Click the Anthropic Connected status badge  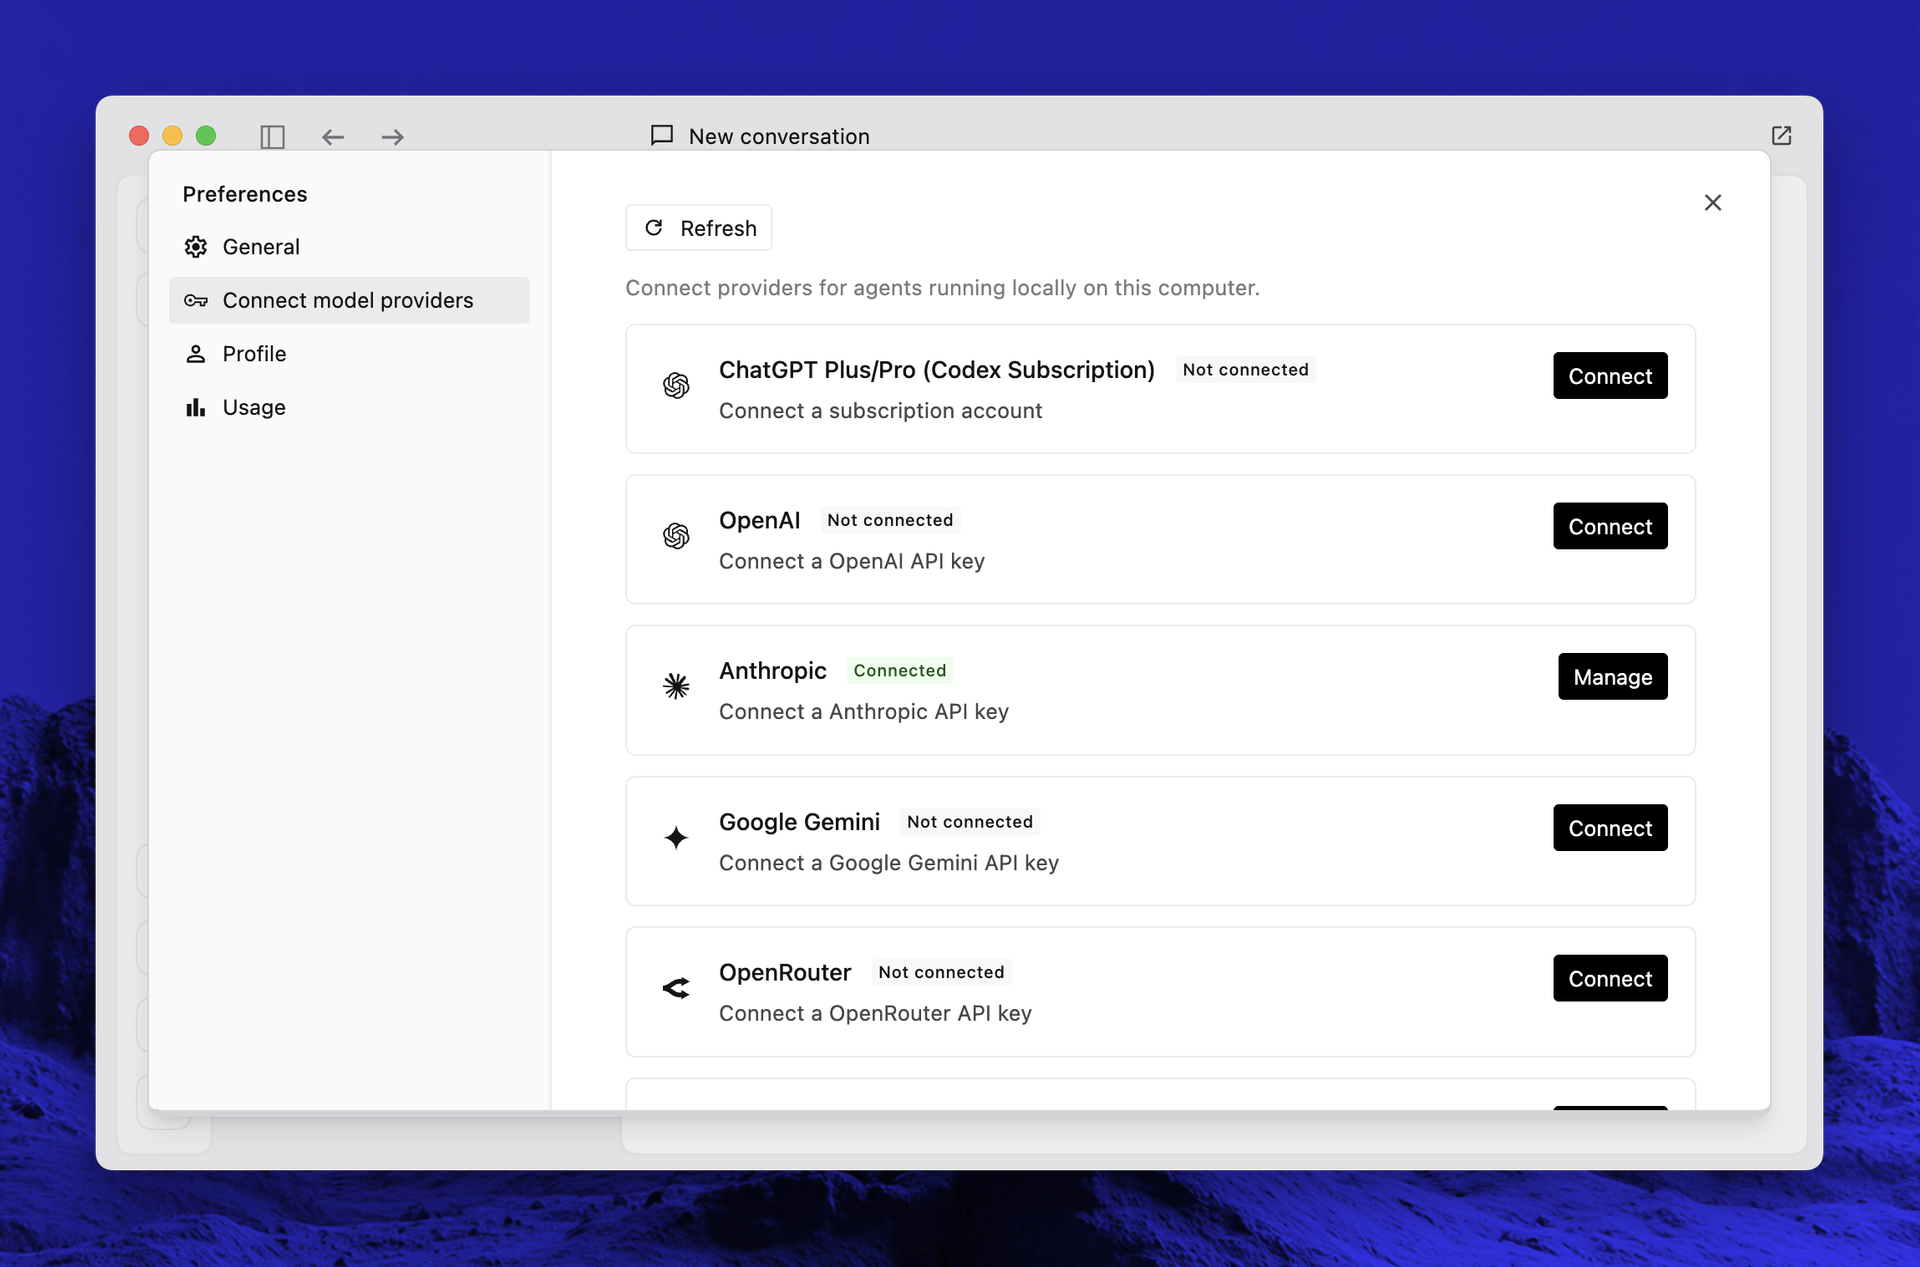(x=900, y=671)
